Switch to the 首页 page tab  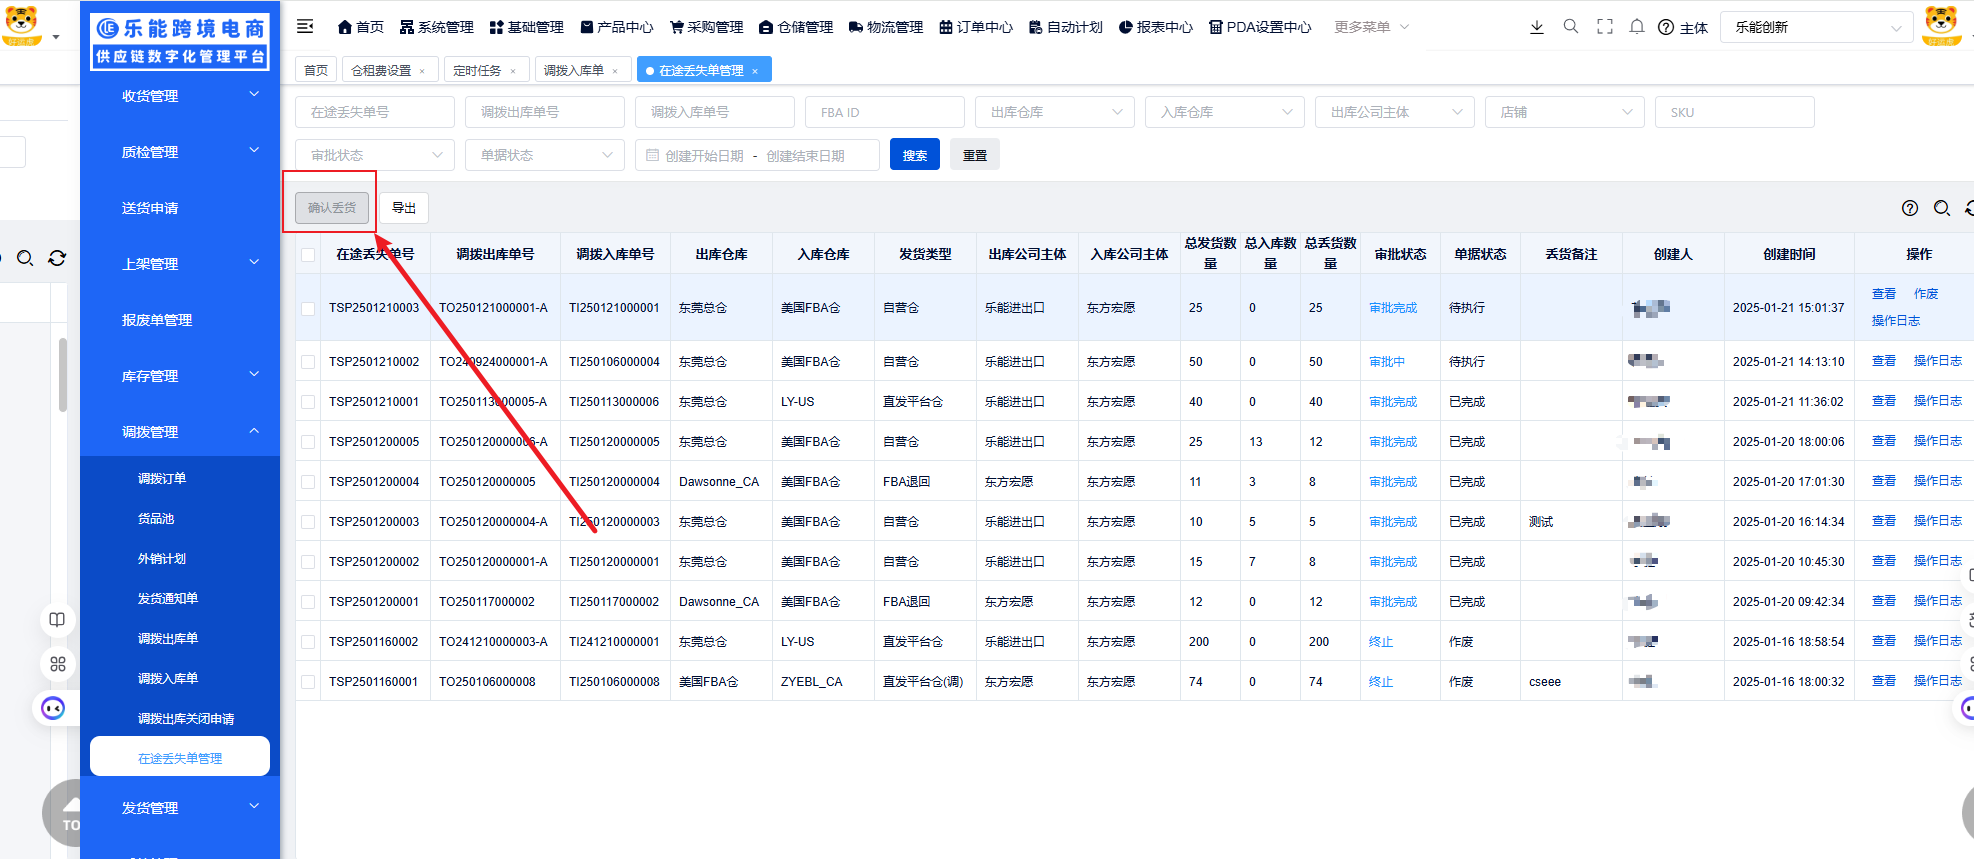click(x=316, y=70)
